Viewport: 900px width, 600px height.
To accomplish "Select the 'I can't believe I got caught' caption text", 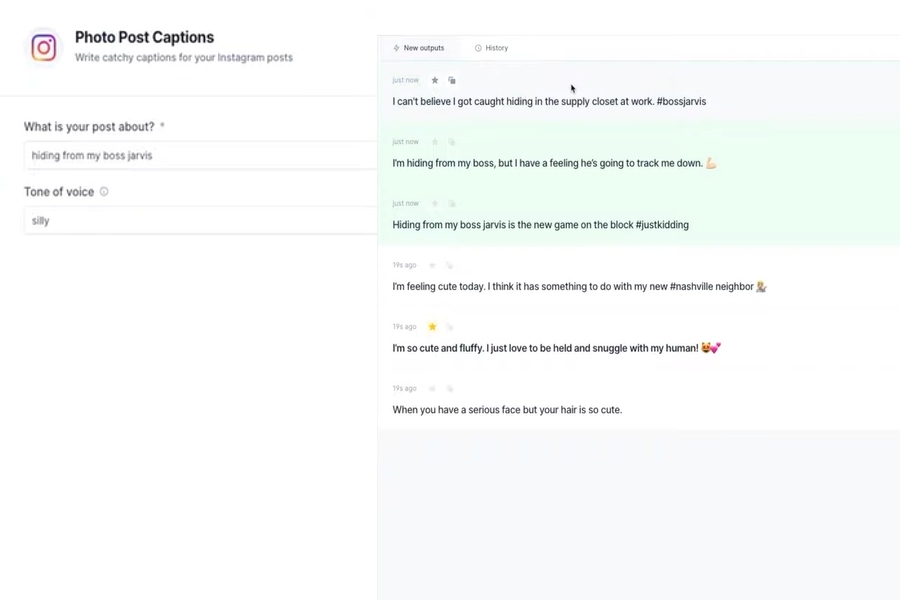I will pos(549,102).
